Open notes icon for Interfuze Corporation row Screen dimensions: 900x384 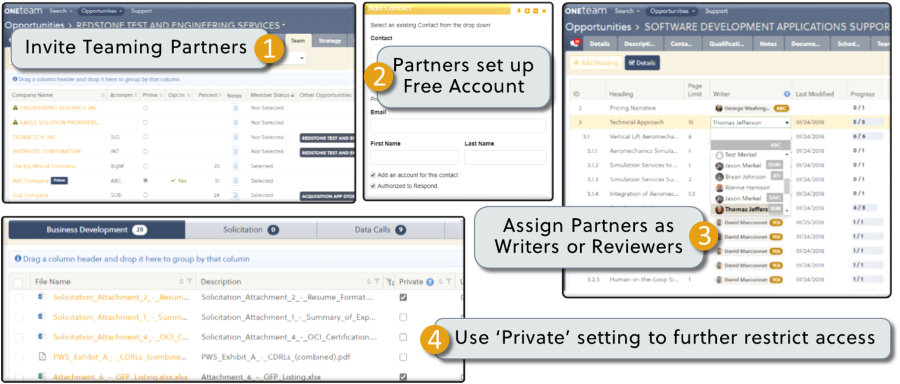click(x=235, y=152)
